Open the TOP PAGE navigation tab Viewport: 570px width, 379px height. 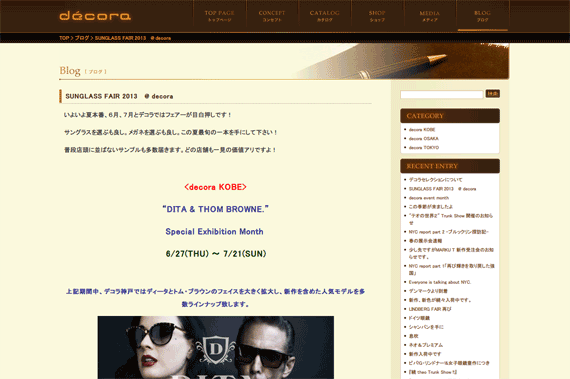(x=220, y=16)
